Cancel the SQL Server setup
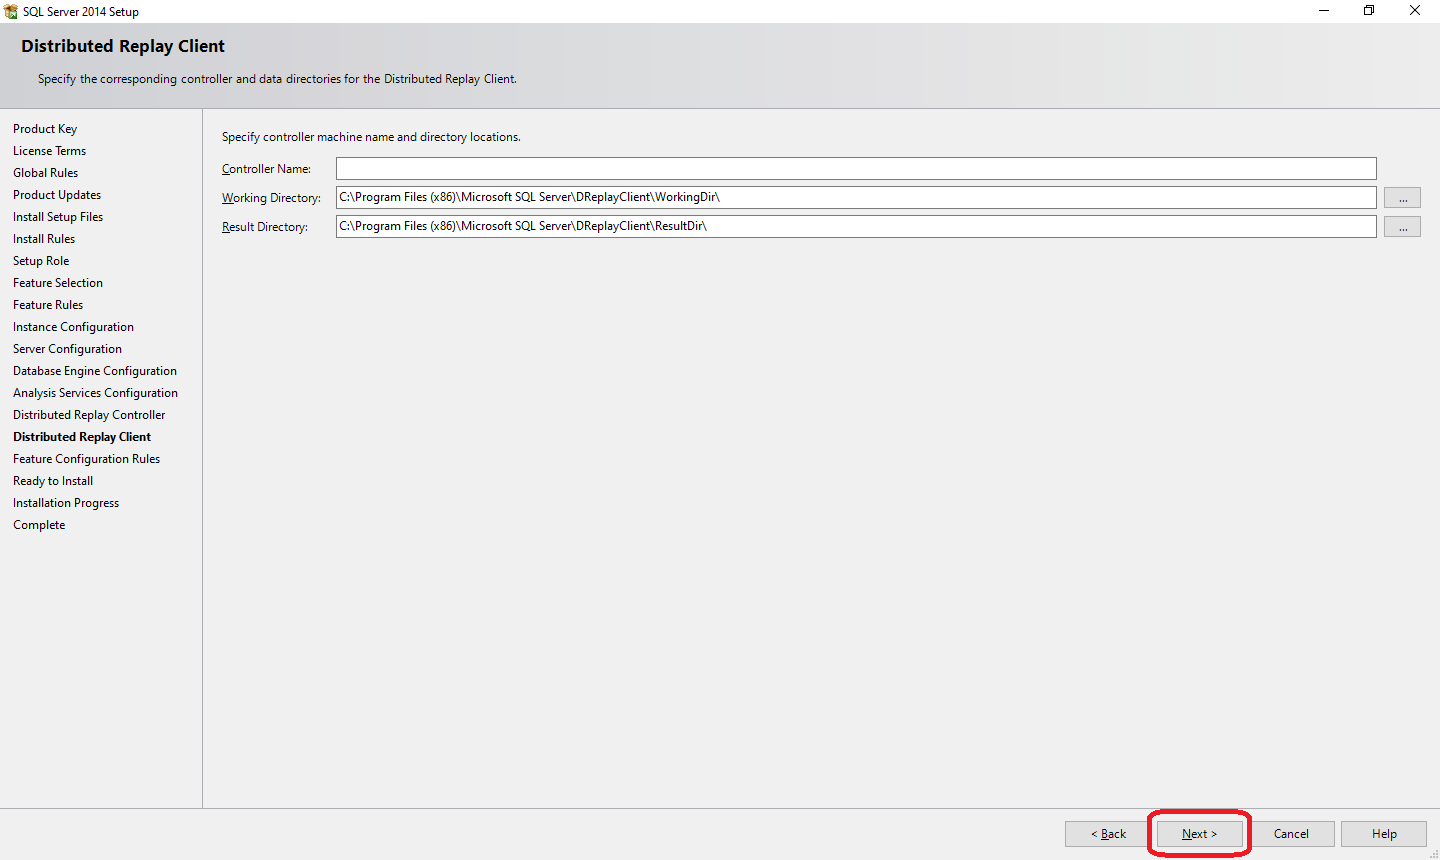 [x=1291, y=834]
